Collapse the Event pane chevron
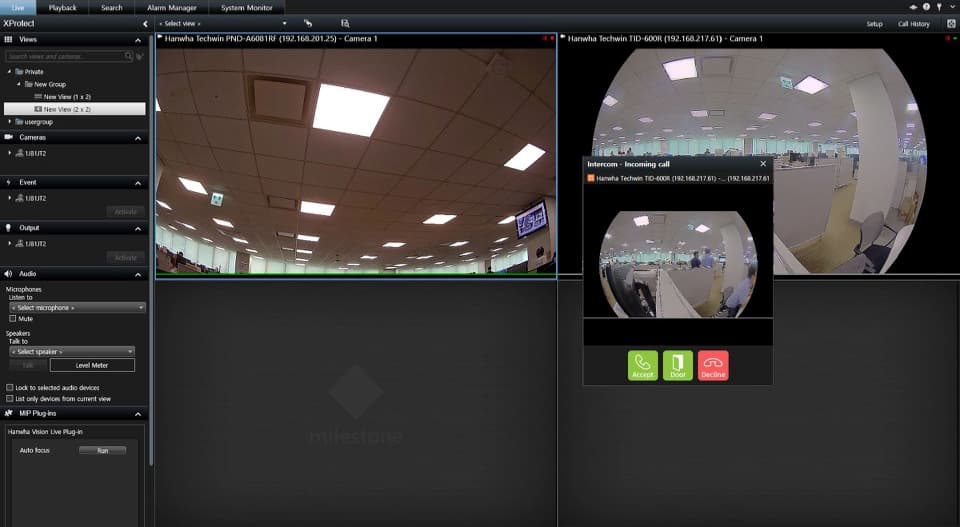This screenshot has width=960, height=527. [138, 183]
